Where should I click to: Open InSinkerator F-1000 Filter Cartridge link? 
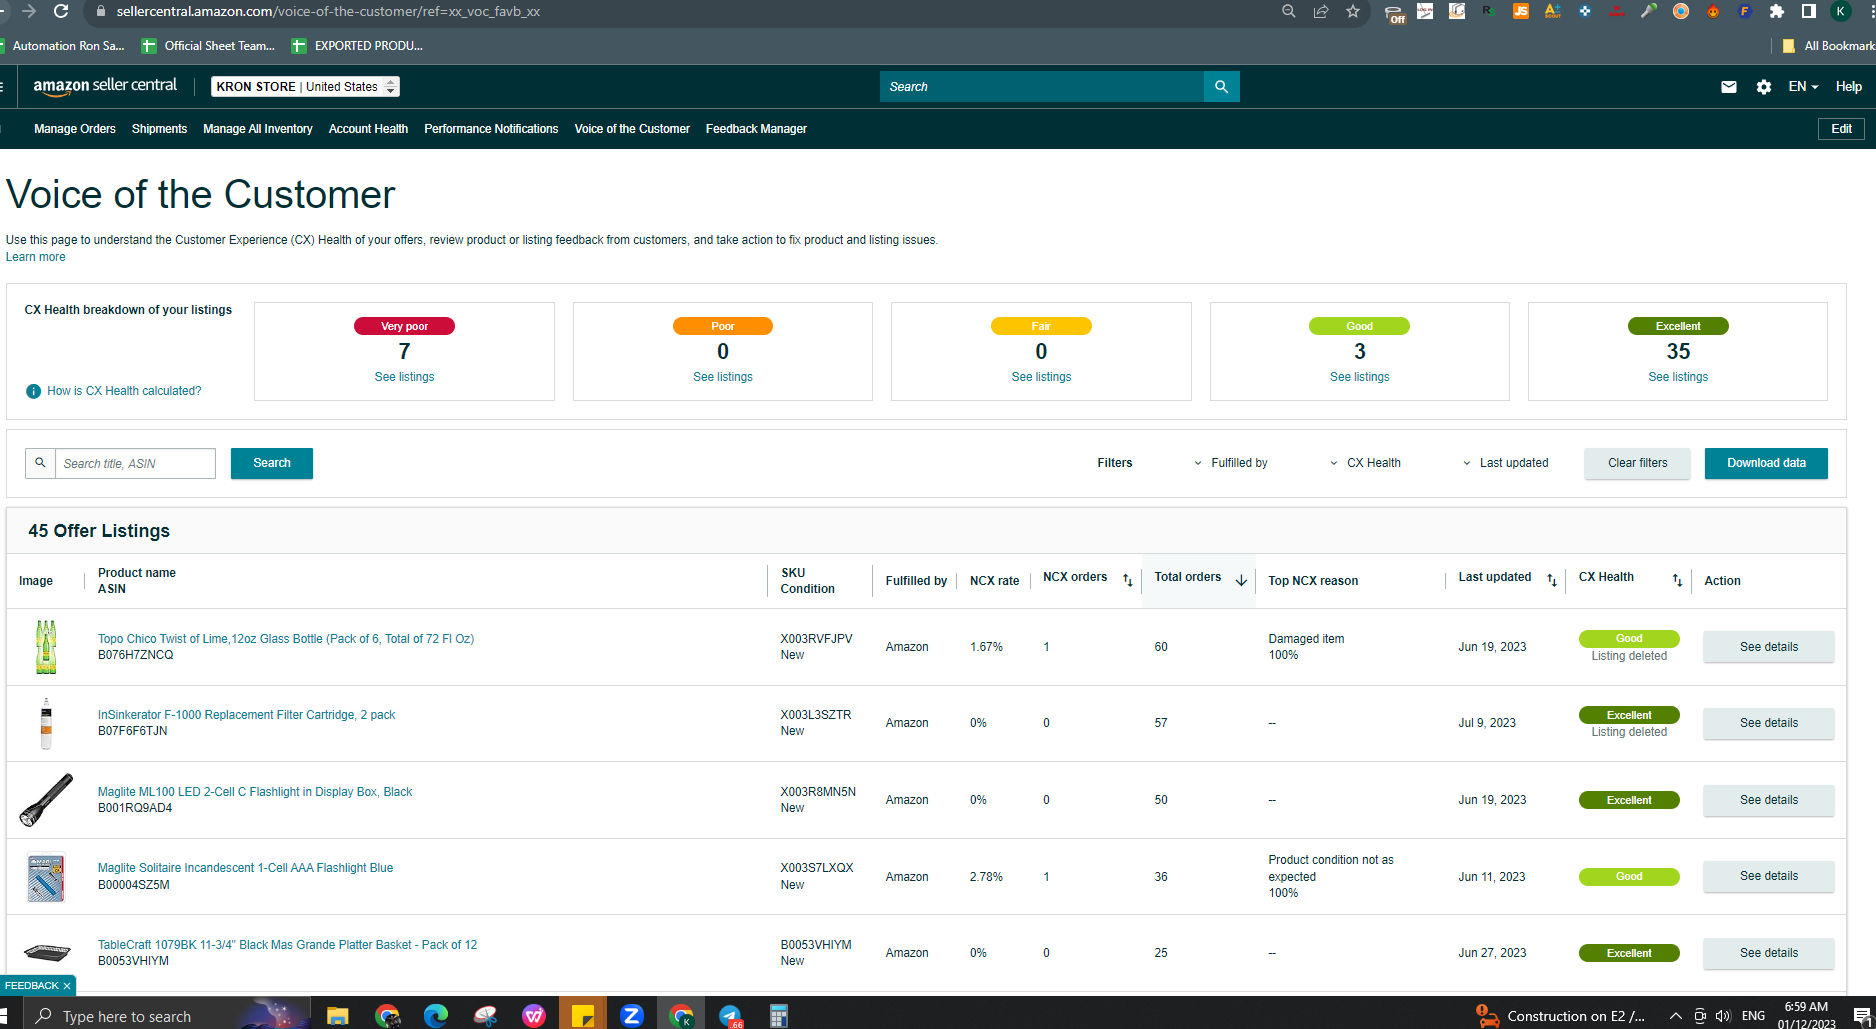[x=246, y=715]
